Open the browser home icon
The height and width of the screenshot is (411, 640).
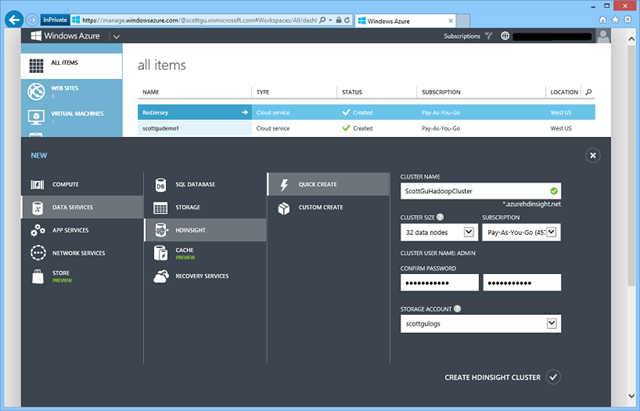coord(602,20)
